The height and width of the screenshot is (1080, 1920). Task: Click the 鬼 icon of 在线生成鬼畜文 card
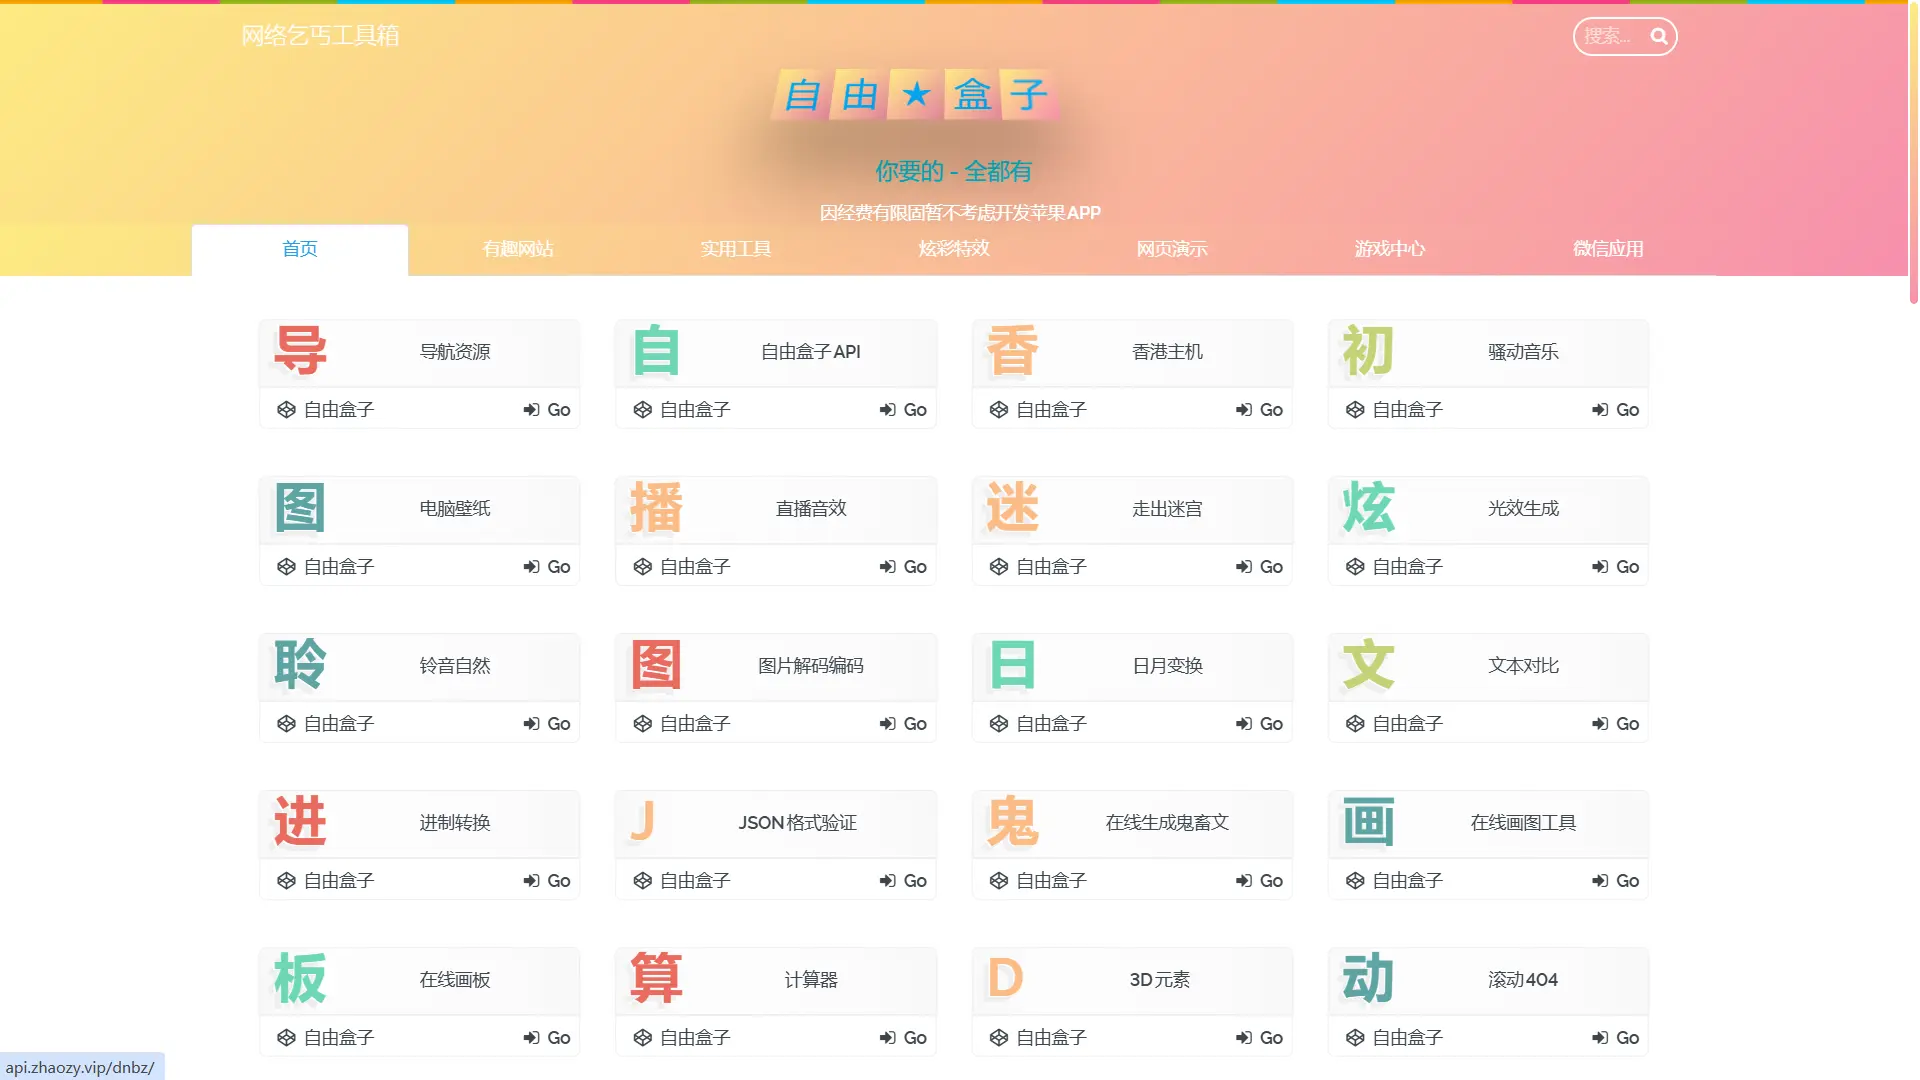point(1012,822)
